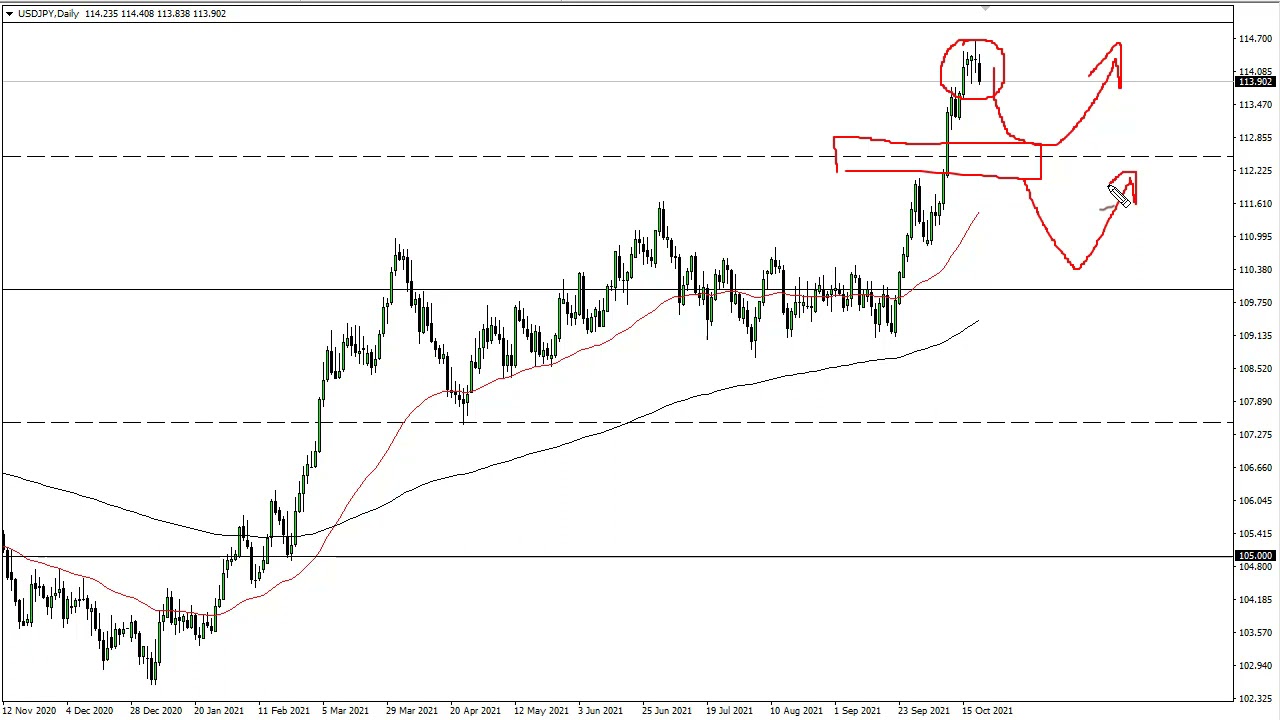Click the 11 Feb 2021 date label

(284, 711)
